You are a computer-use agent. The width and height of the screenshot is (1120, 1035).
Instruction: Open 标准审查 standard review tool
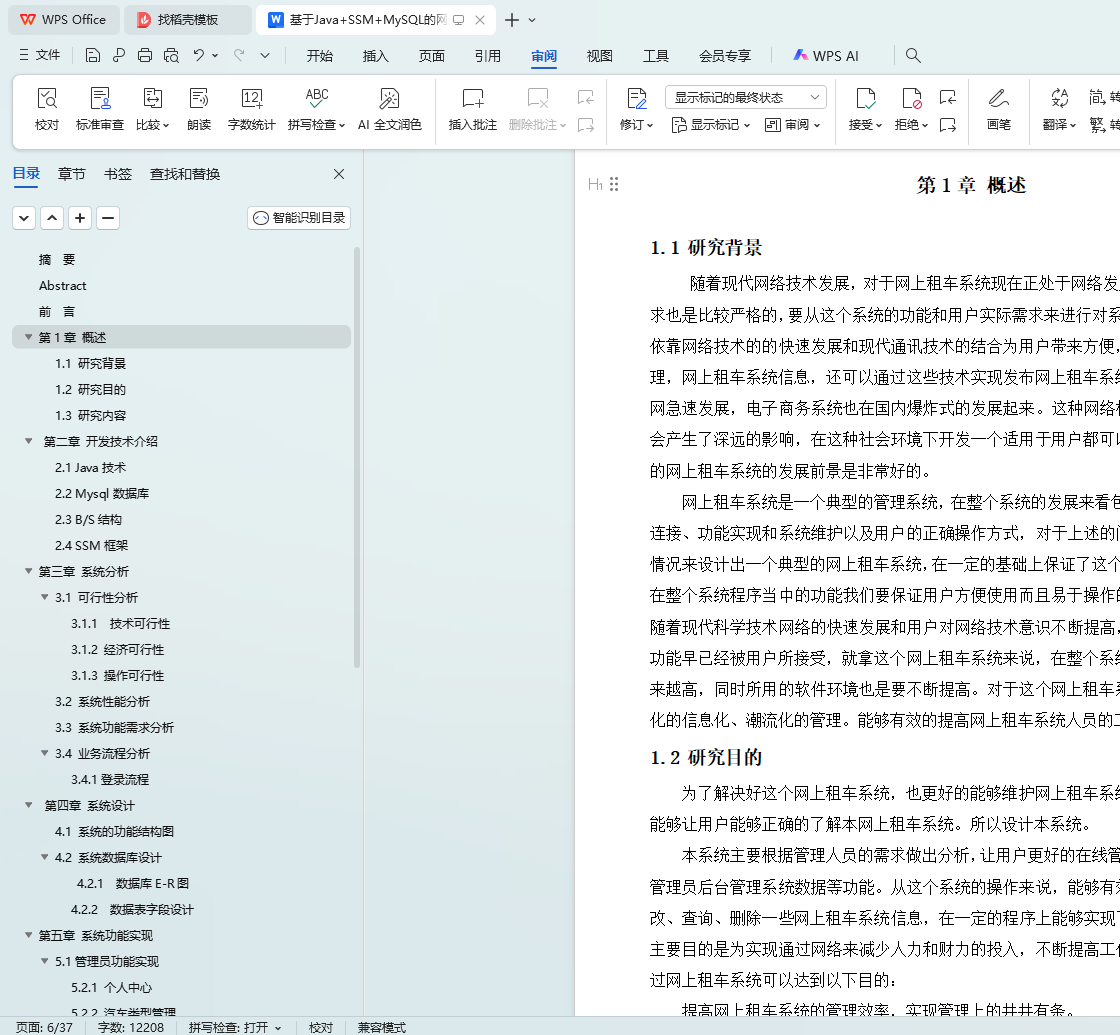[100, 99]
